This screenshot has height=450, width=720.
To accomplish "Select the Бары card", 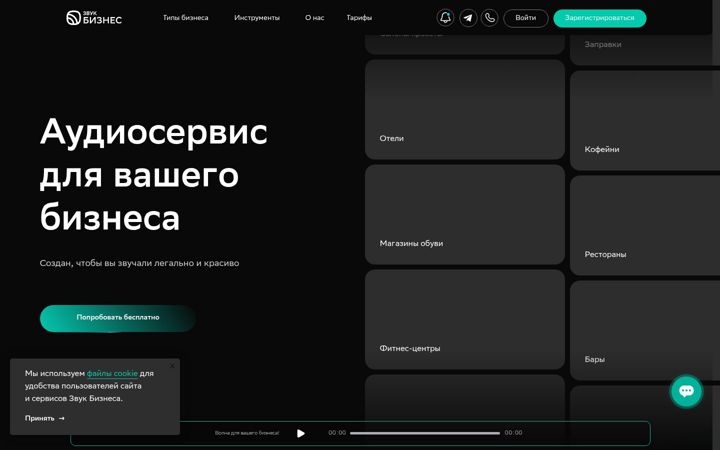I will (x=645, y=331).
